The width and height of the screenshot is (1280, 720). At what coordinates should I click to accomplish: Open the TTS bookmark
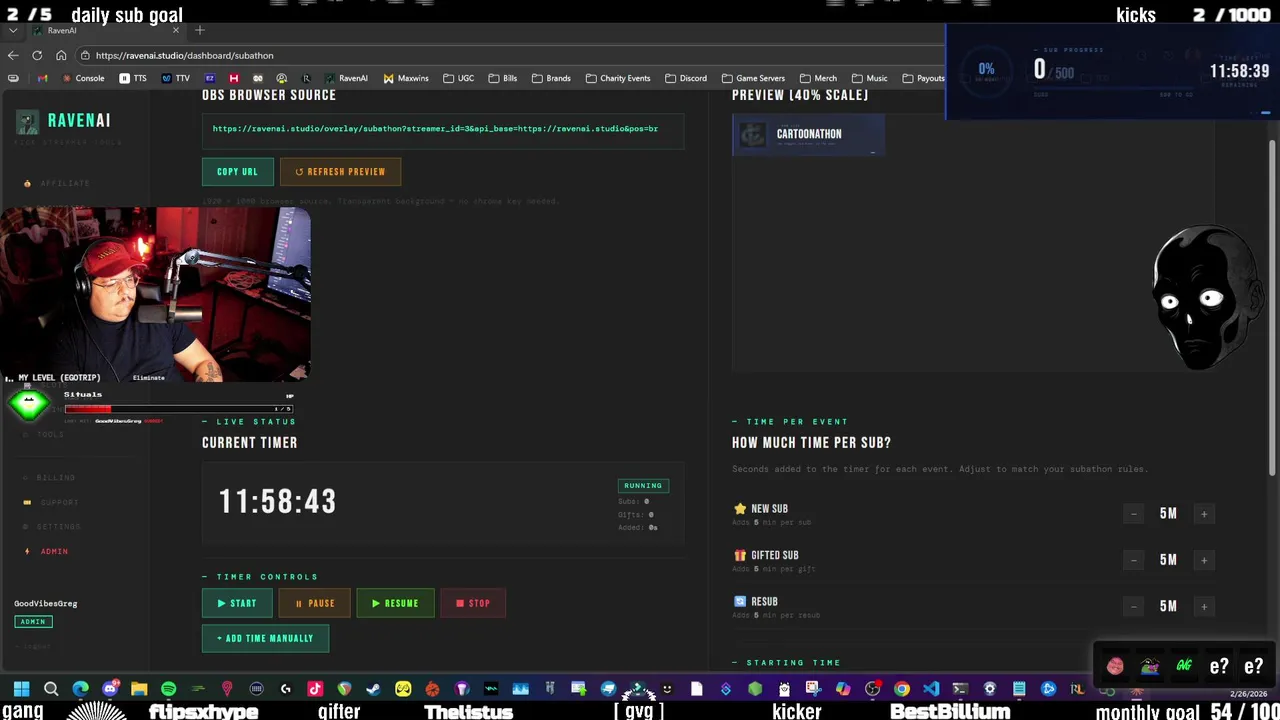pyautogui.click(x=133, y=78)
